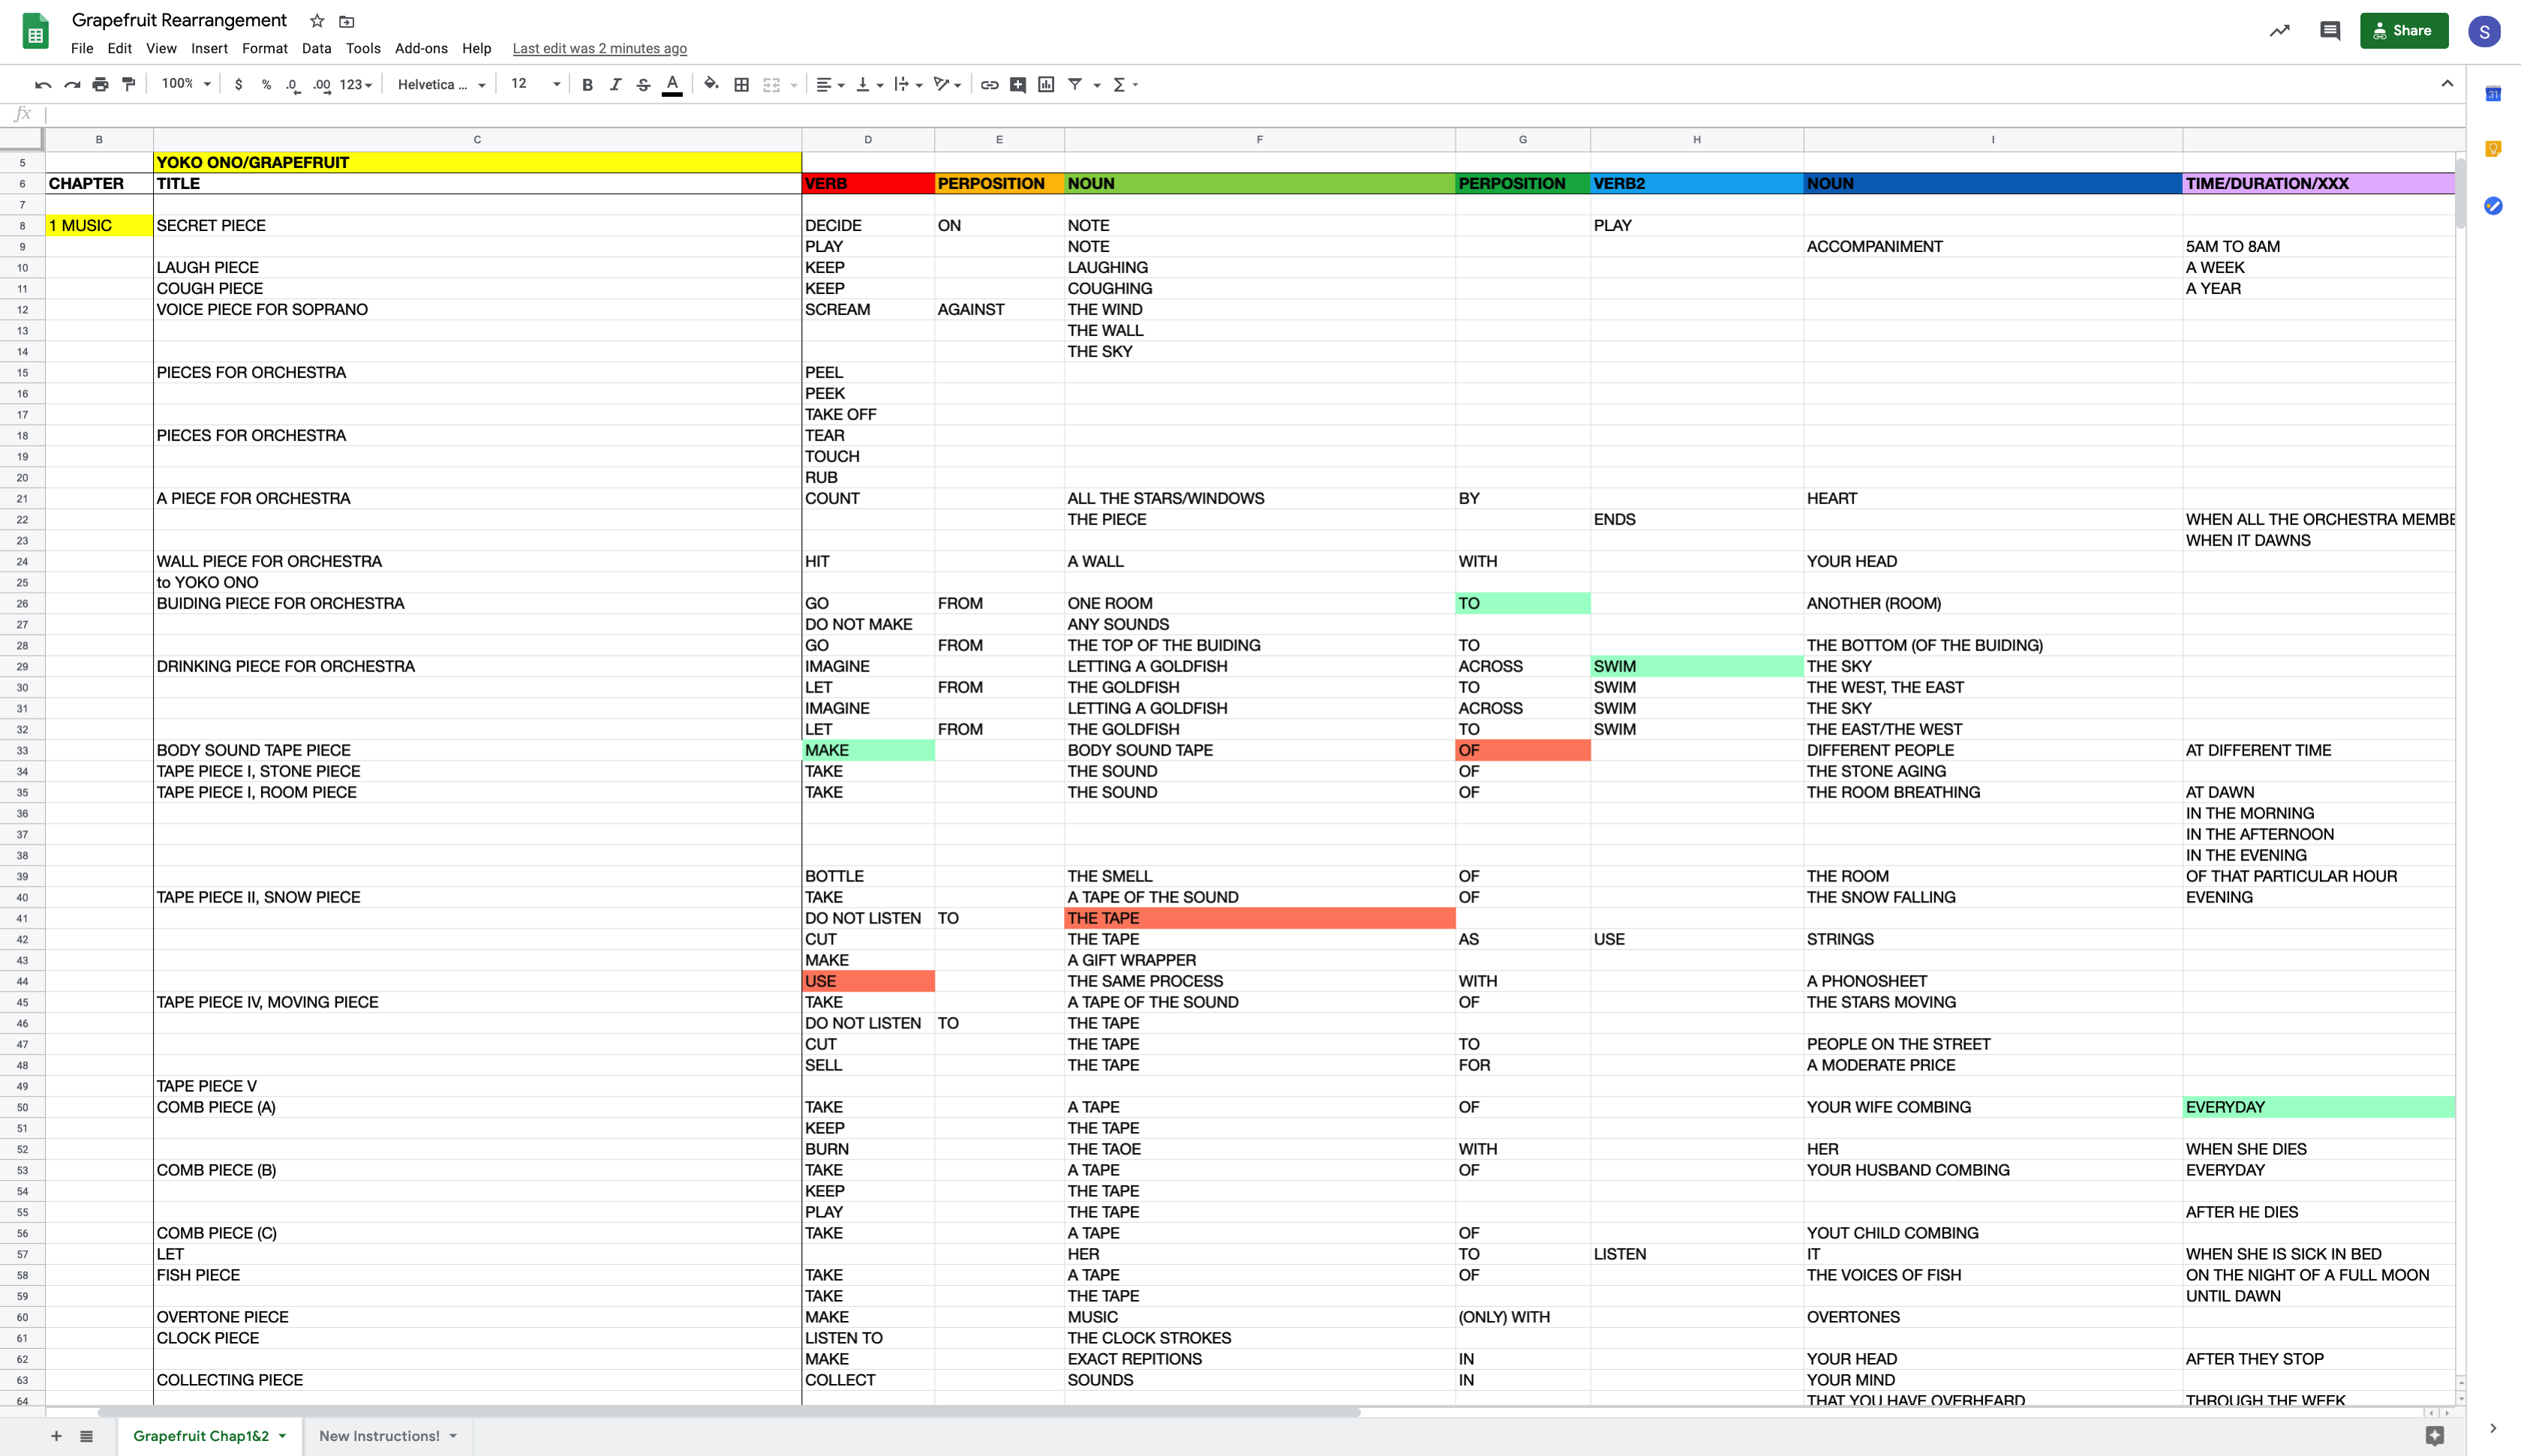This screenshot has width=2521, height=1456.
Task: Click the increase decimal places icon
Action: point(321,85)
